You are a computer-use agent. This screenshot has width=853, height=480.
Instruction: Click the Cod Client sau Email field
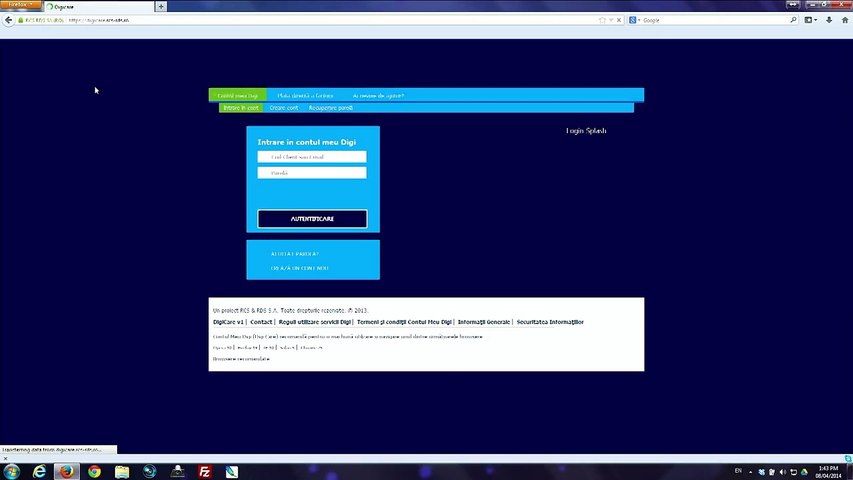tap(312, 157)
